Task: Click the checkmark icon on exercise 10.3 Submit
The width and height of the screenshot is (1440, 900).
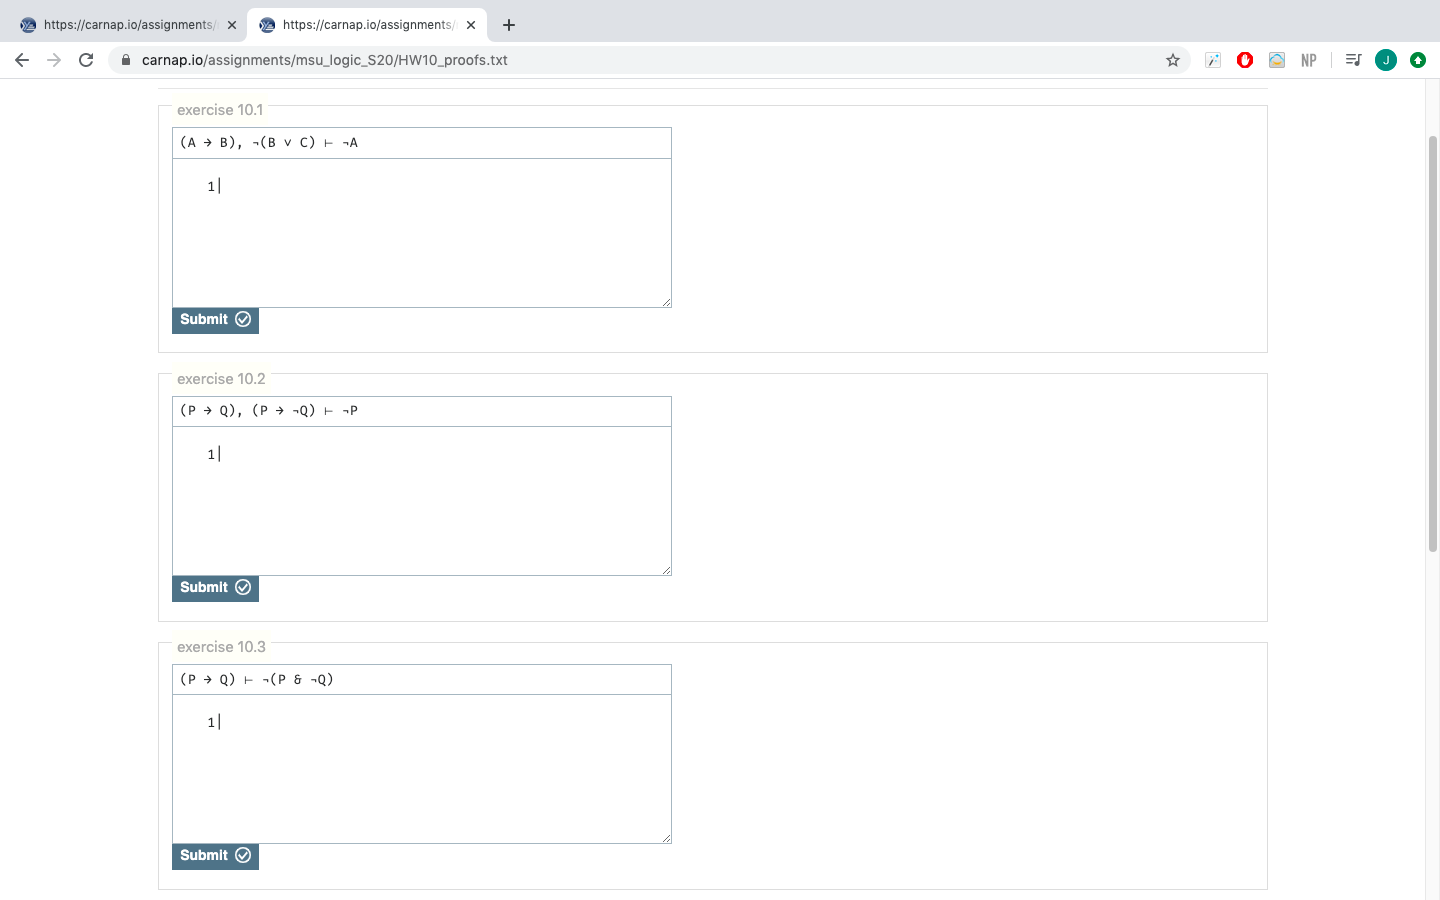Action: pos(243,855)
